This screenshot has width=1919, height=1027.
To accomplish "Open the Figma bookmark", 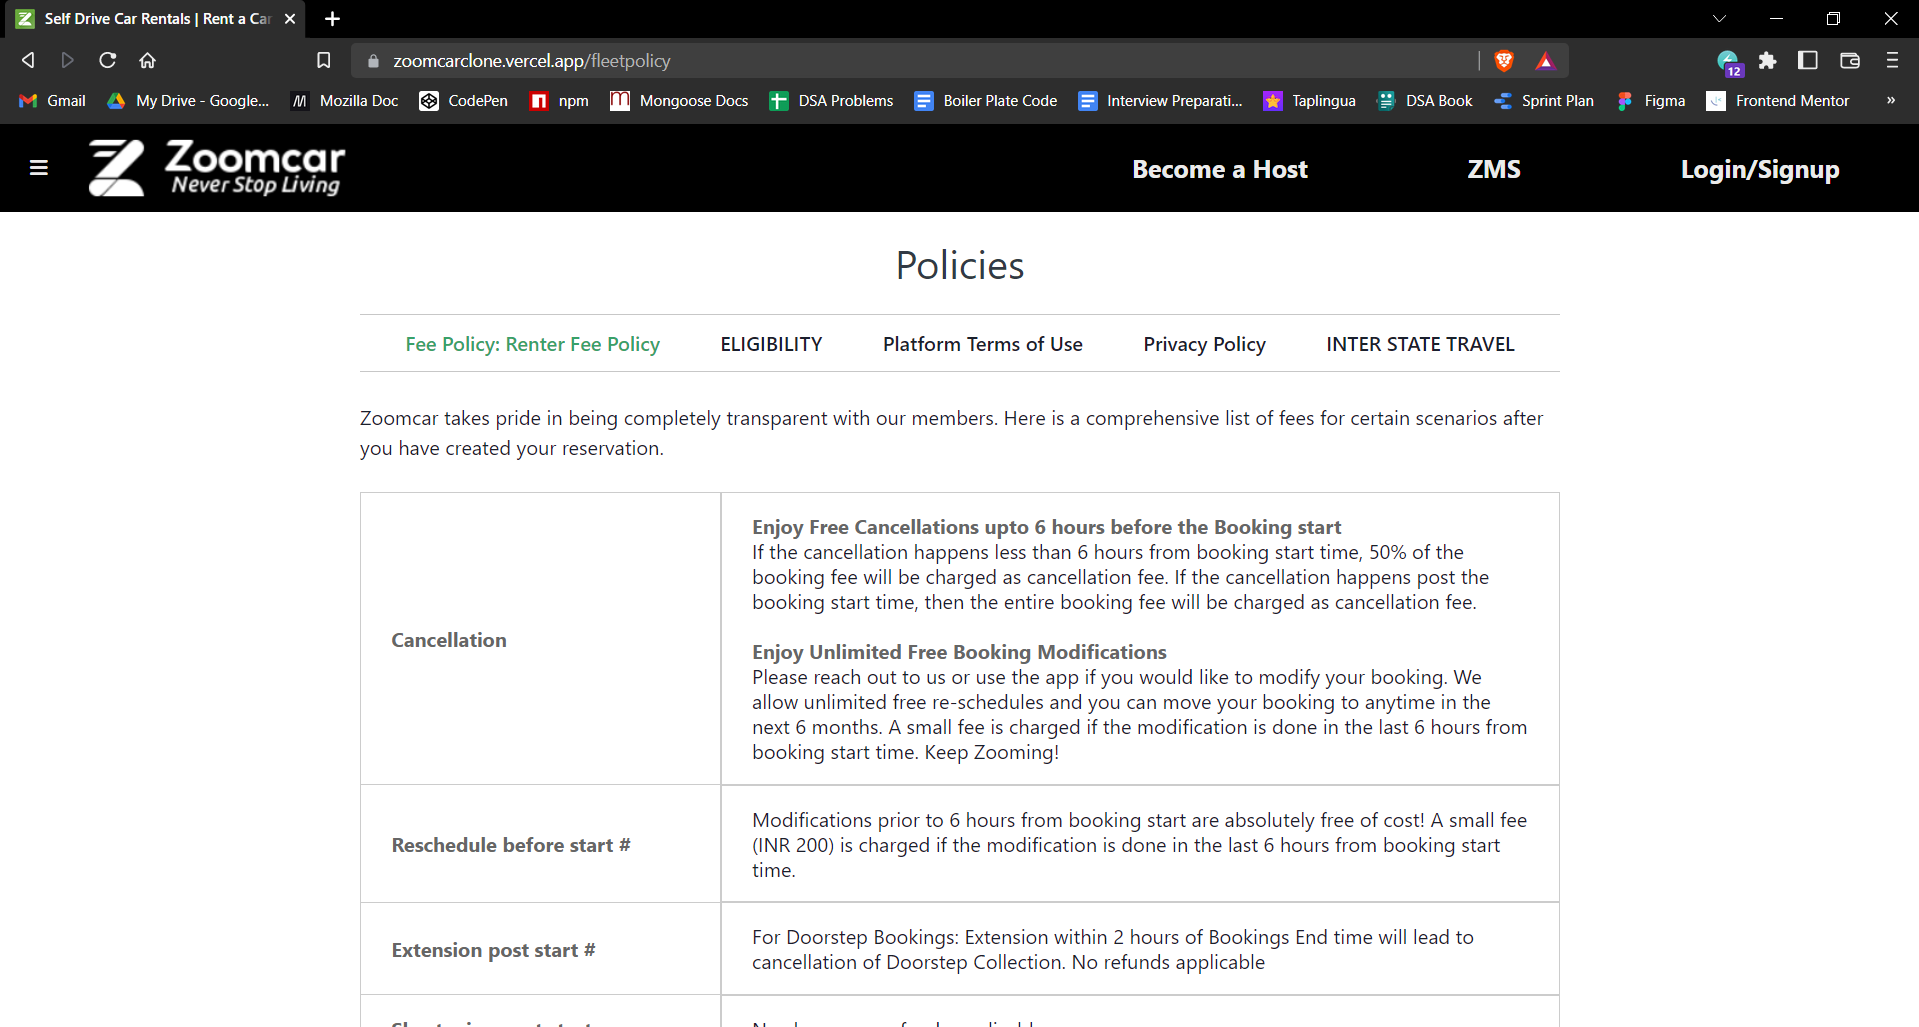I will click(1650, 101).
